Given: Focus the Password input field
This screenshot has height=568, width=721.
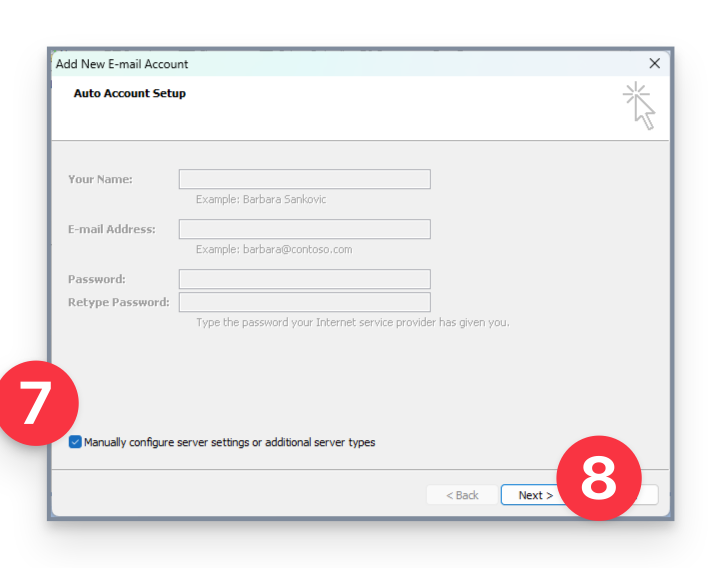Looking at the screenshot, I should pos(304,279).
